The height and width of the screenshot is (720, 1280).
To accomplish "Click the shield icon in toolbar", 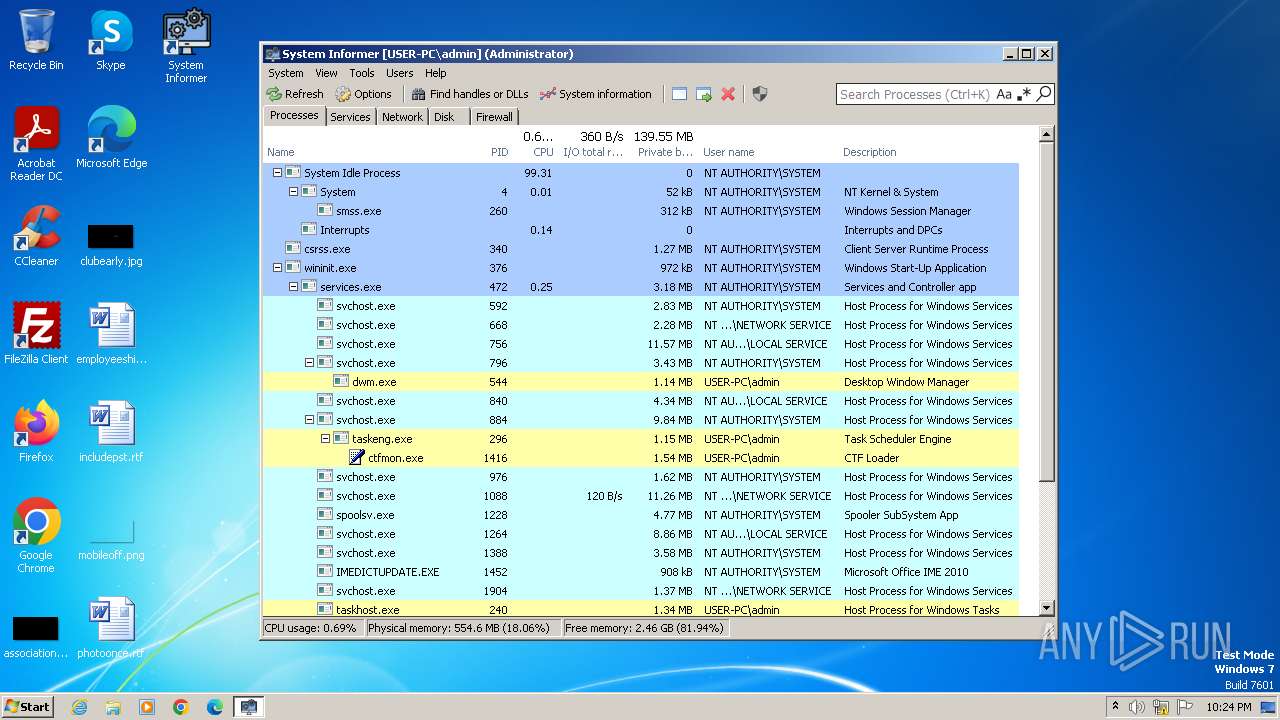I will (760, 94).
